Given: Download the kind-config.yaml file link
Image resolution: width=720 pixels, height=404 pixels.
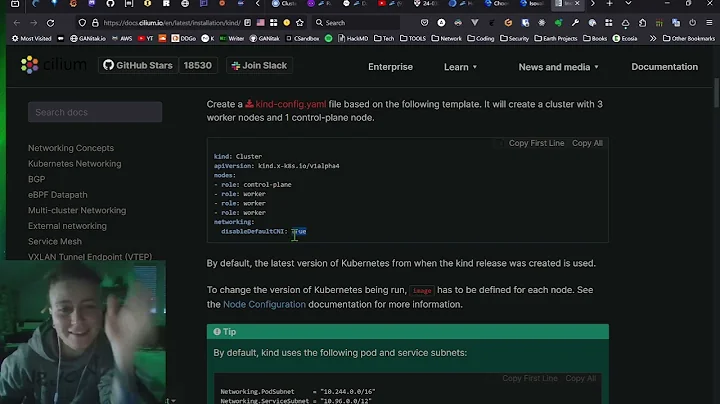Looking at the screenshot, I should click(x=286, y=104).
